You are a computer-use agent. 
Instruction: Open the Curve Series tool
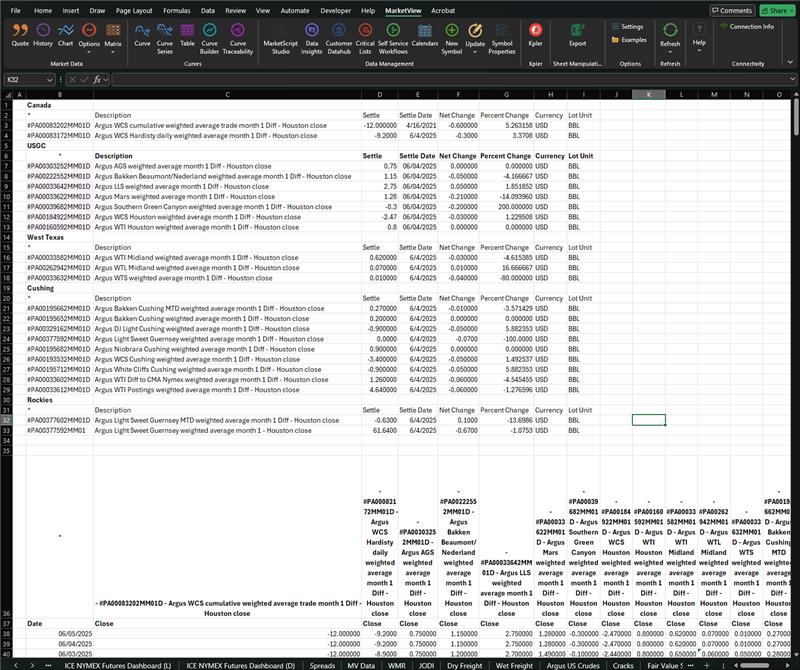pyautogui.click(x=165, y=39)
